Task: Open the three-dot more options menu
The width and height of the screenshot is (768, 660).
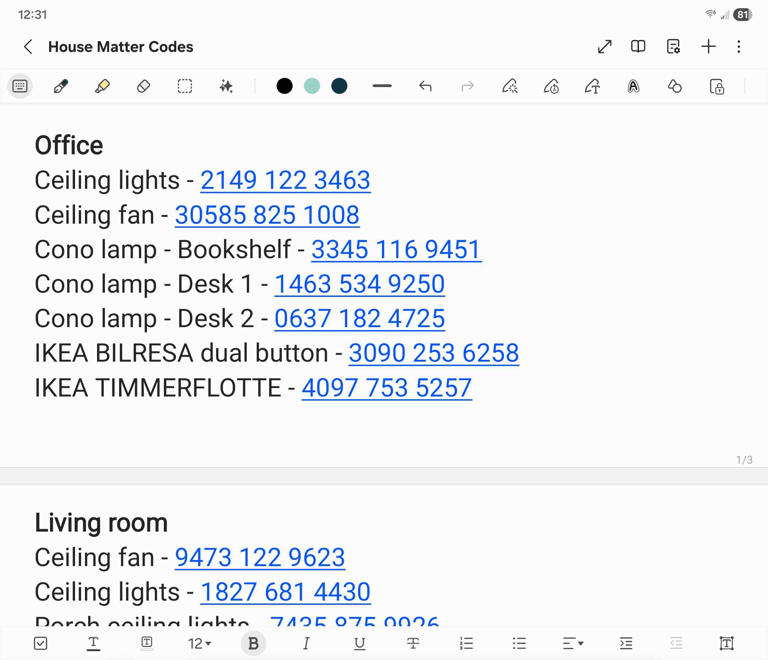Action: 739,47
